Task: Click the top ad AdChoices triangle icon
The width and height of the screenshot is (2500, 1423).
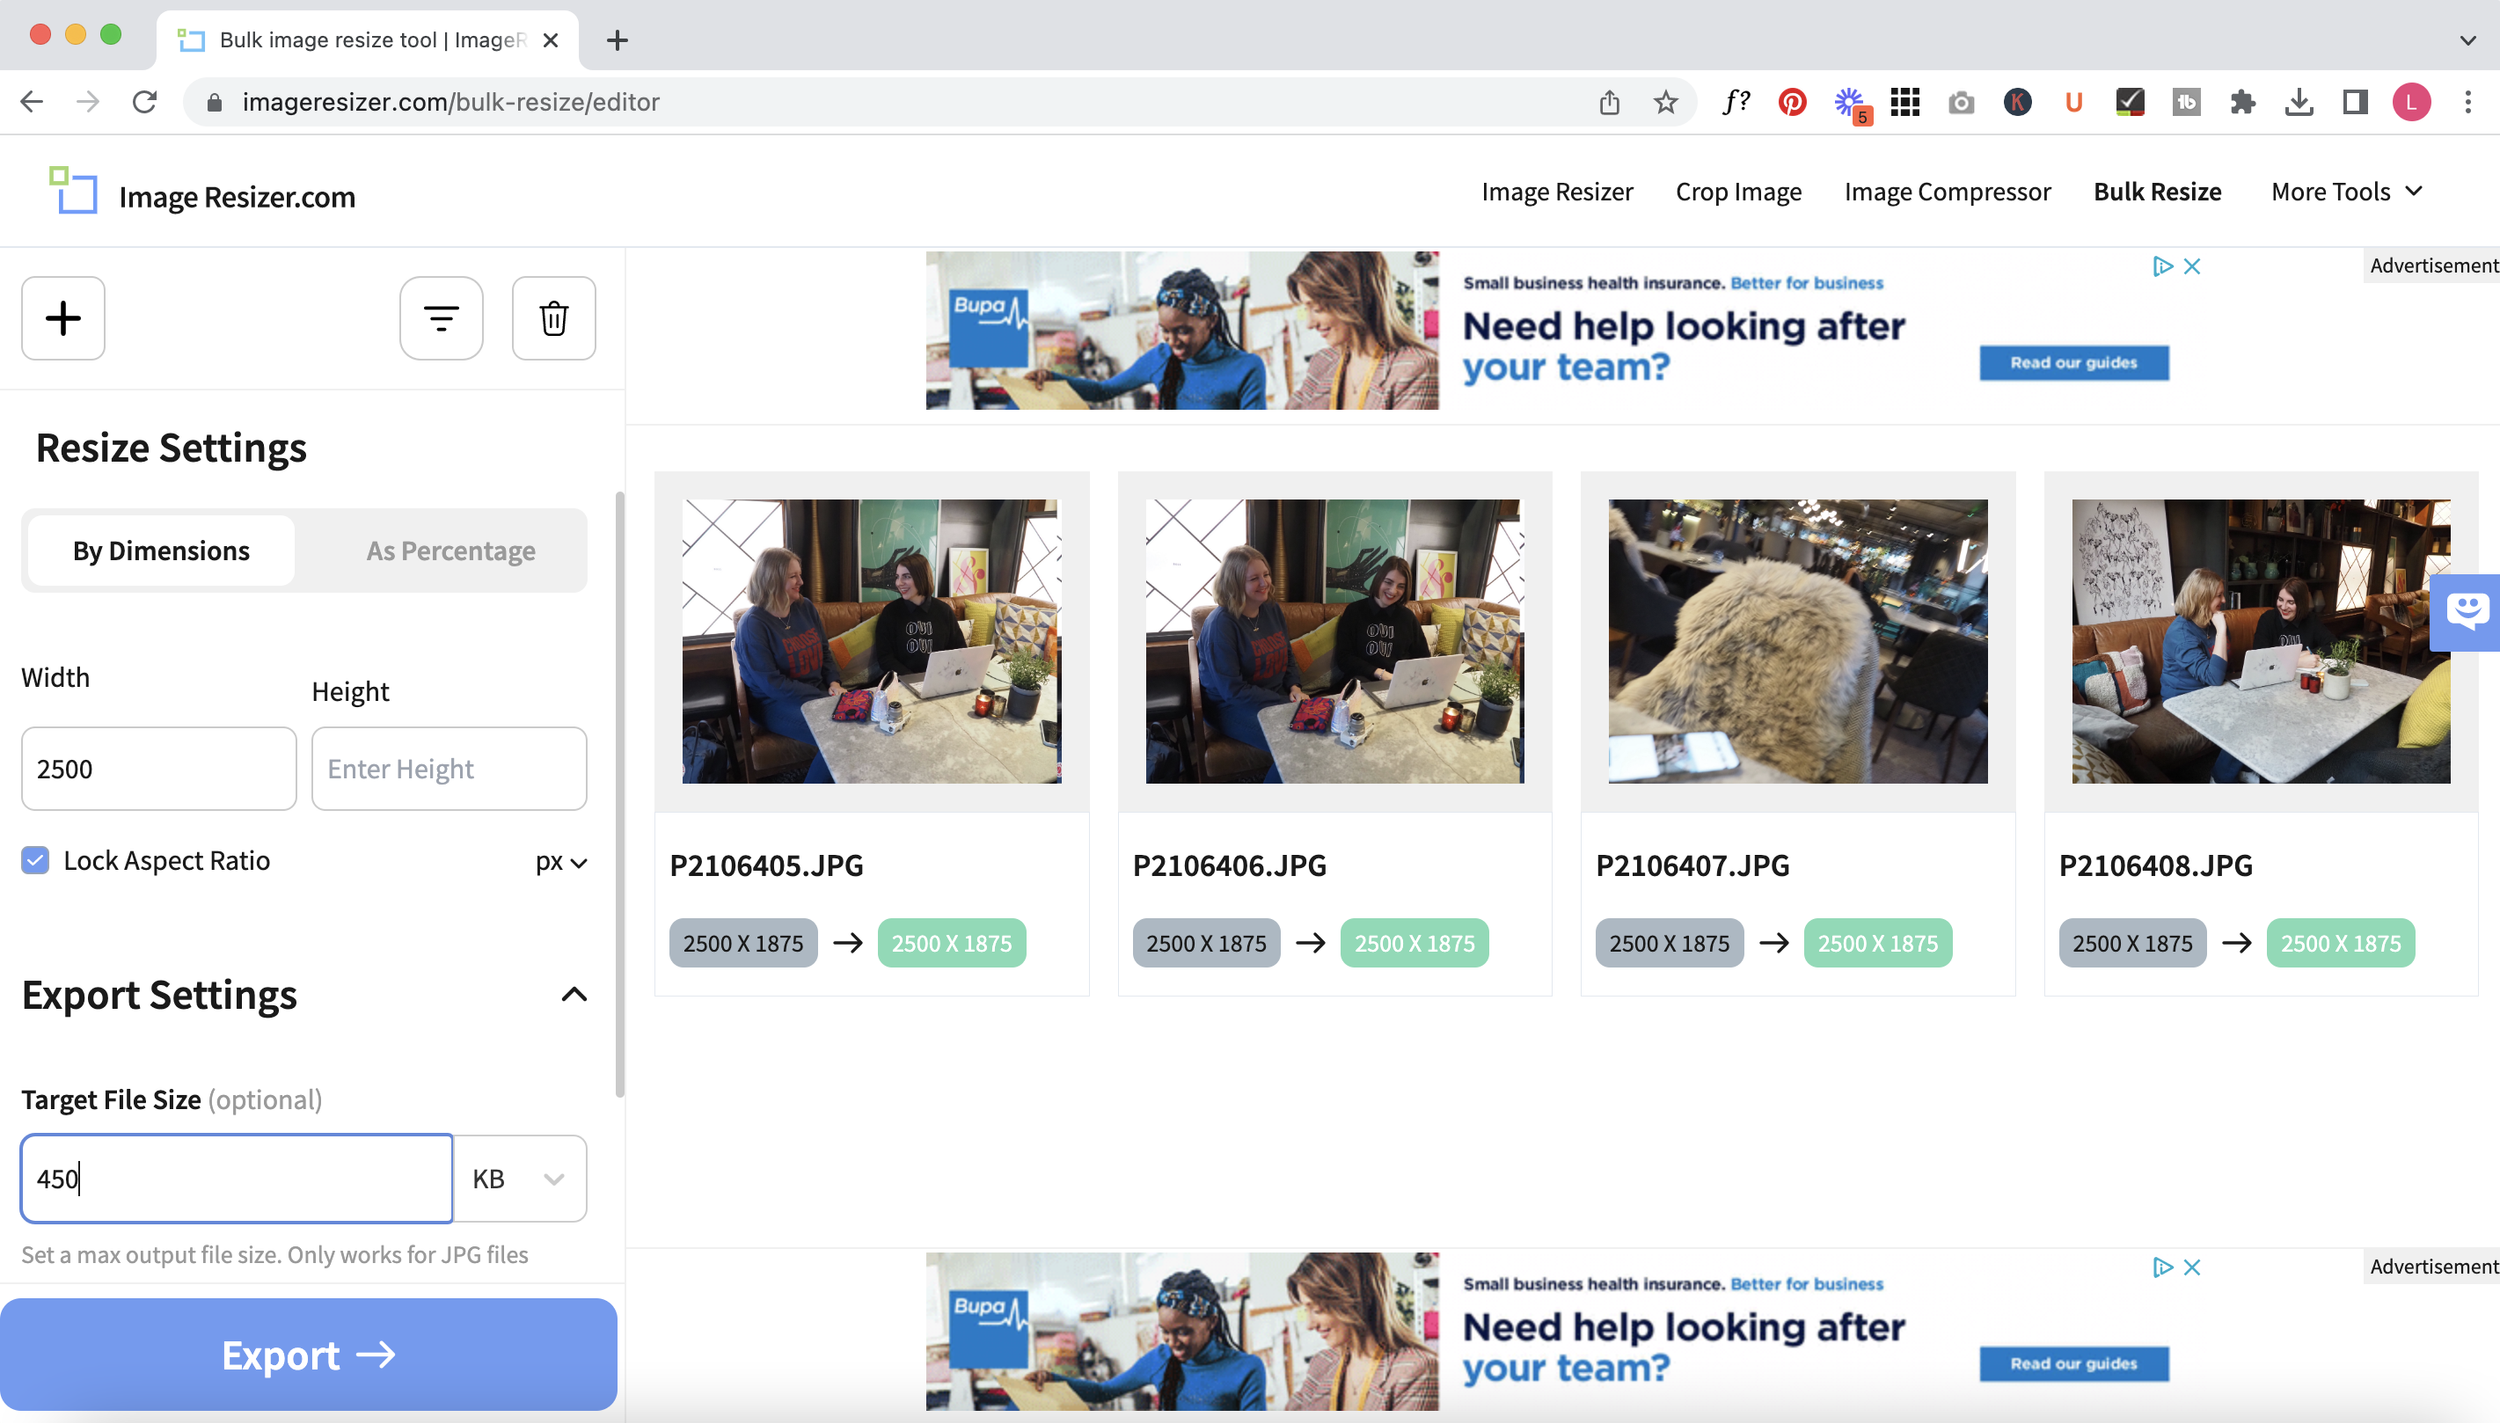Action: pos(2163,266)
